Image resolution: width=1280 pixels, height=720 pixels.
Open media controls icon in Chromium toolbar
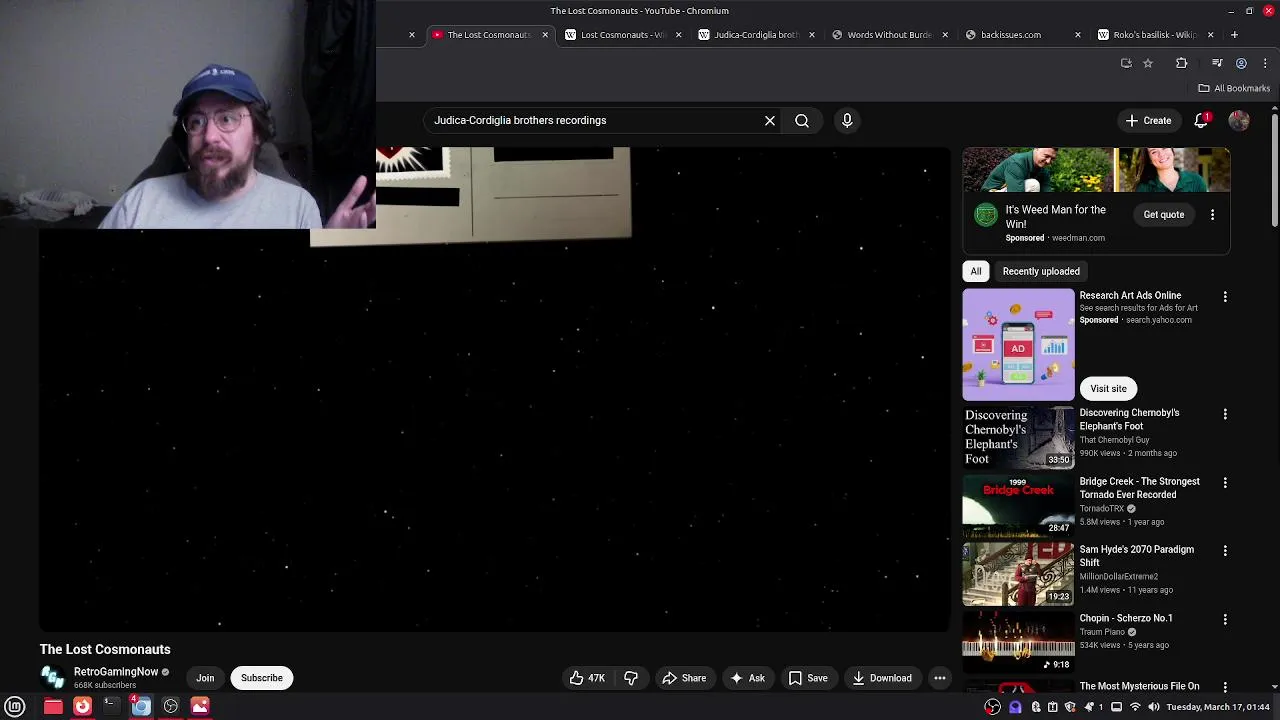coord(1217,63)
